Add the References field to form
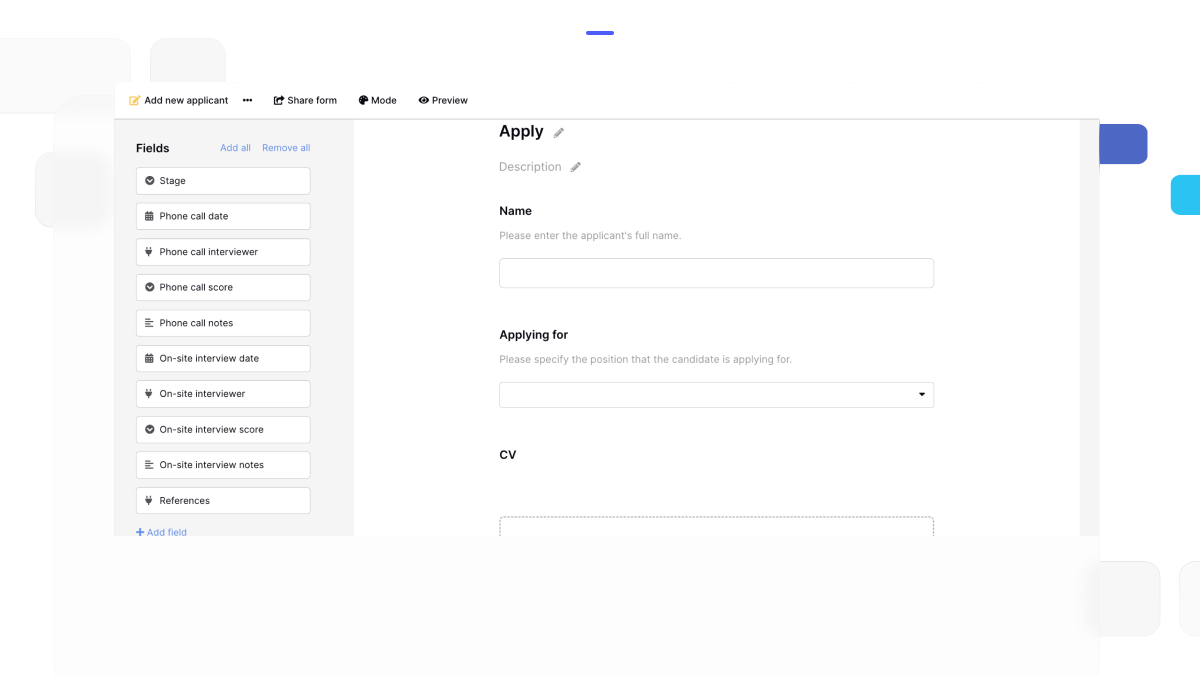 223,501
